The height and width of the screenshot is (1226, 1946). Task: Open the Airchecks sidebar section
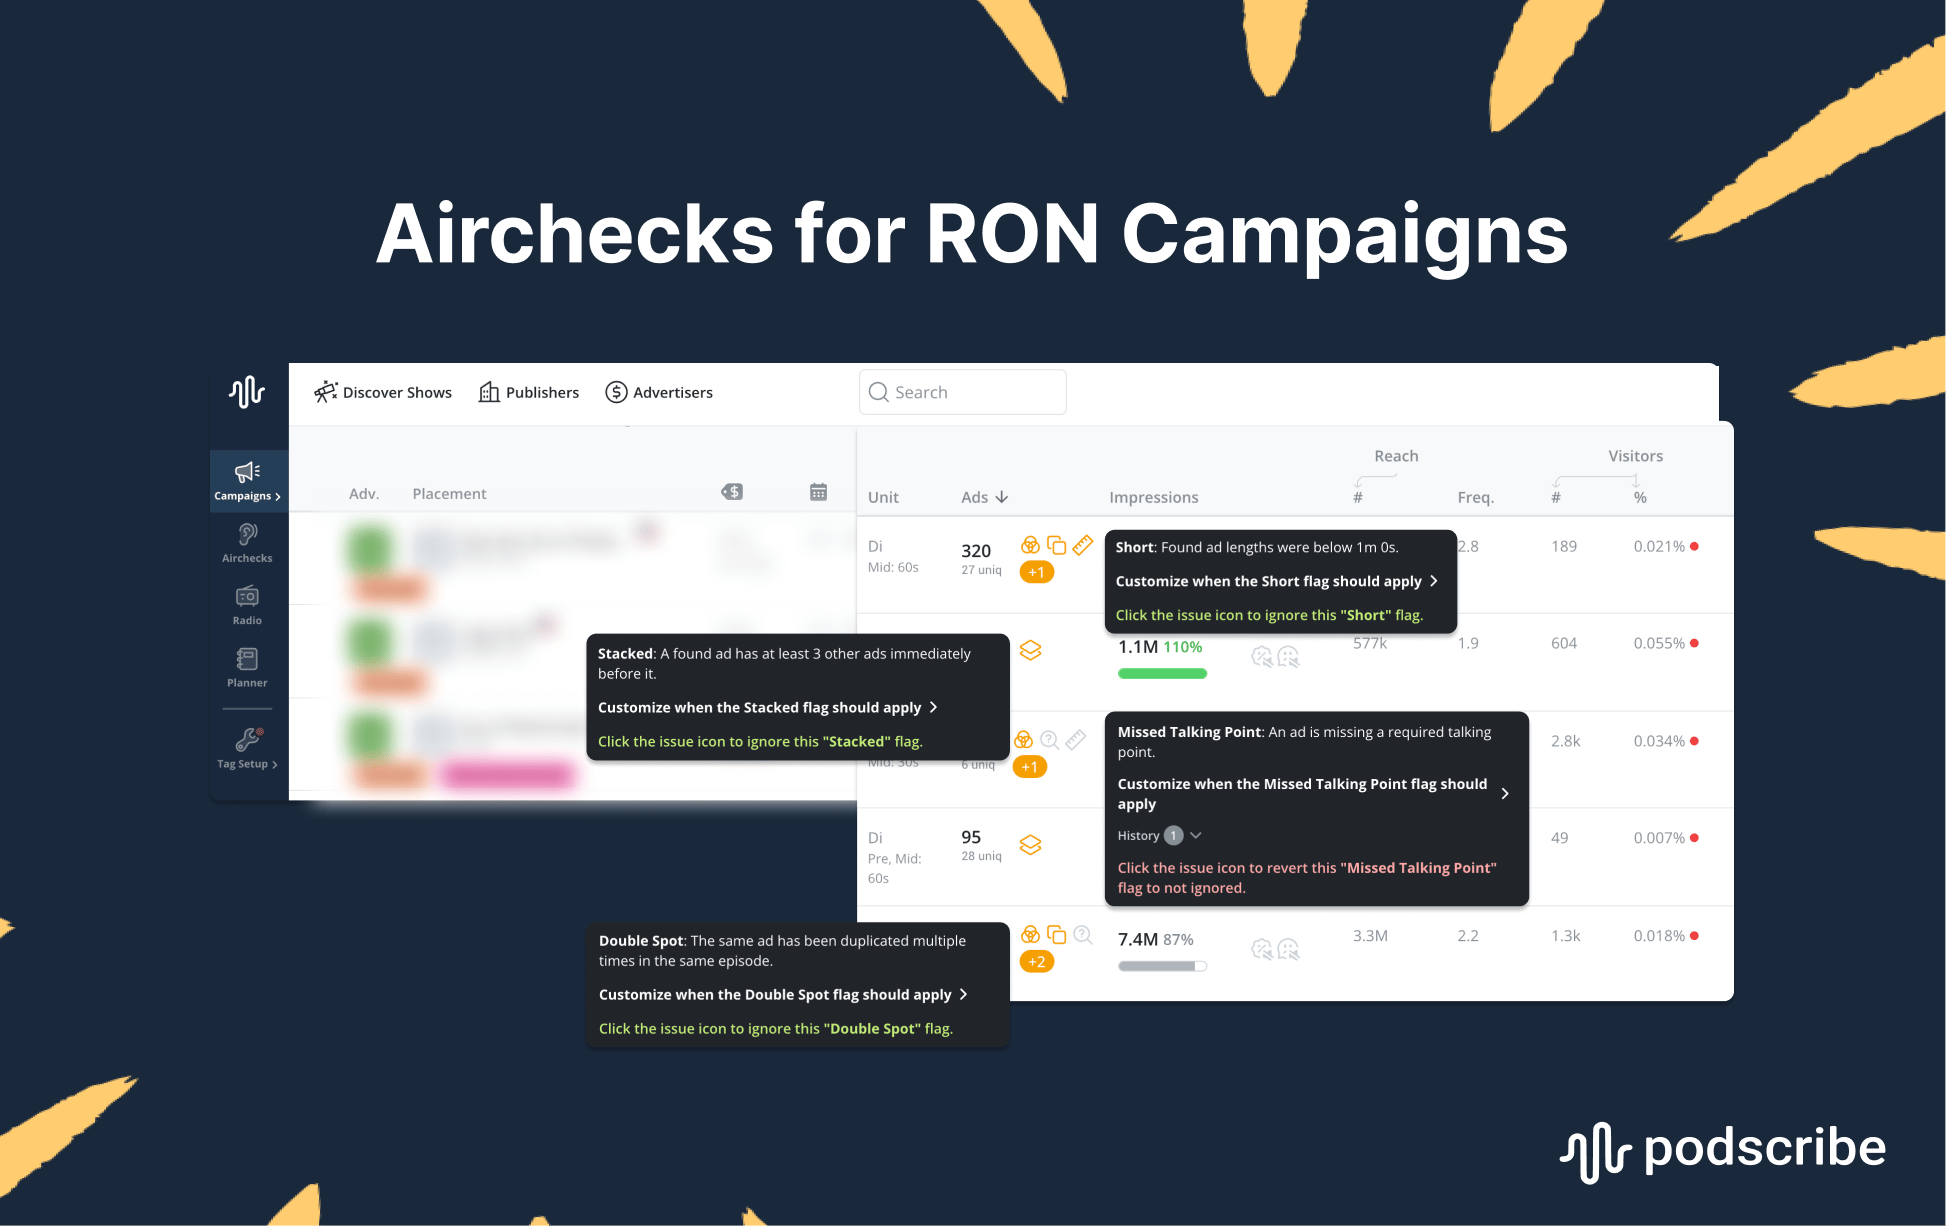pos(247,543)
